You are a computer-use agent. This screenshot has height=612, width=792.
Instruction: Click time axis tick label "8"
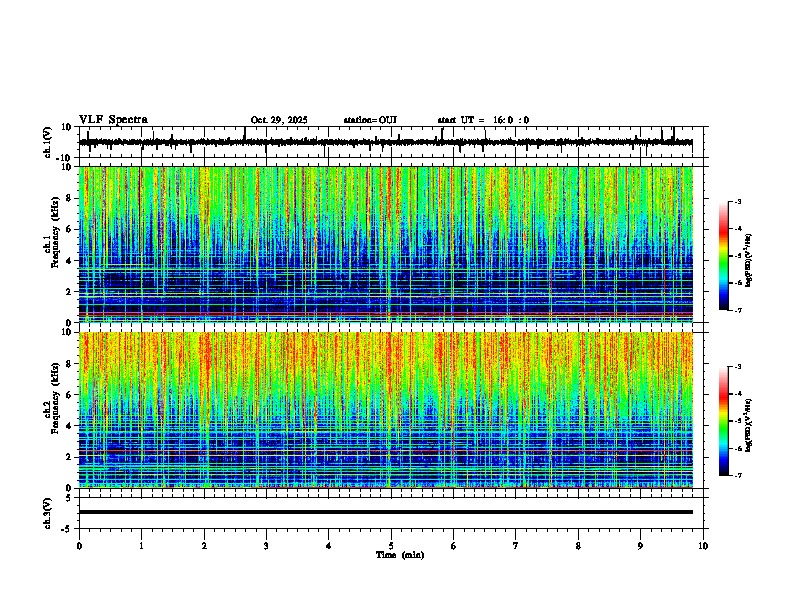(578, 546)
